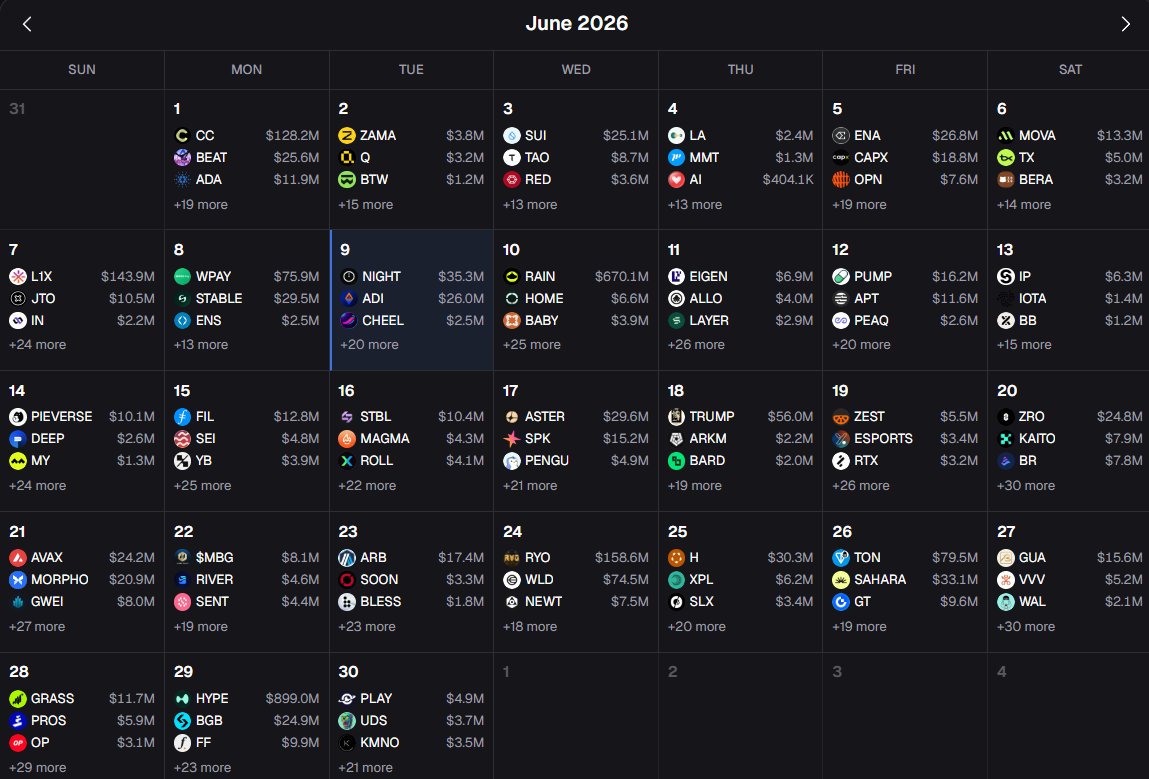Click the $404.1K AI unlock value
1149x779 pixels.
788,180
